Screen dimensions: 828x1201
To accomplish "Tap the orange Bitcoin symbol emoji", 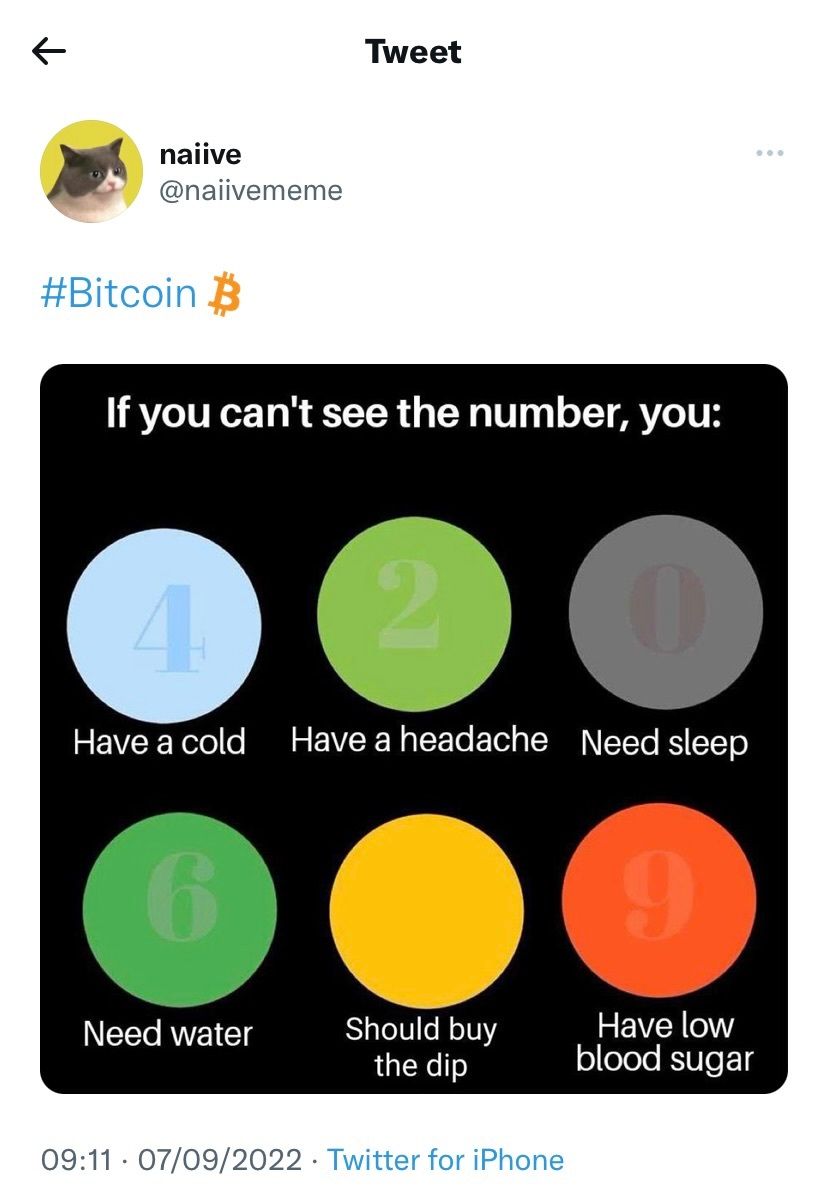I will [x=224, y=295].
